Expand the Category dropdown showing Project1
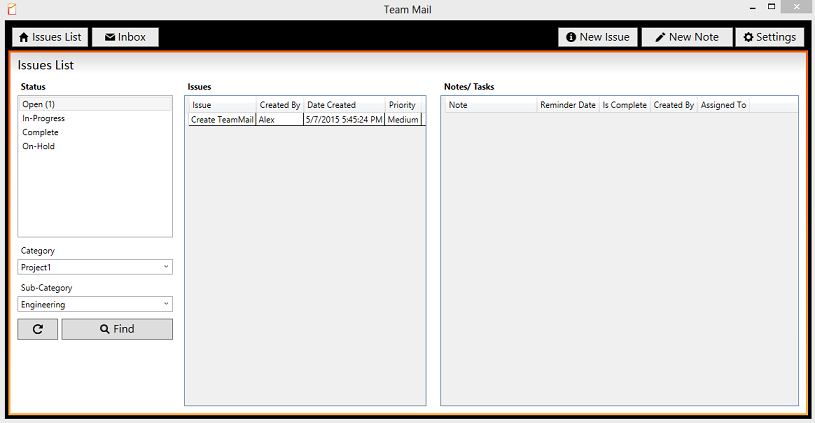The height and width of the screenshot is (423, 815). 95,267
